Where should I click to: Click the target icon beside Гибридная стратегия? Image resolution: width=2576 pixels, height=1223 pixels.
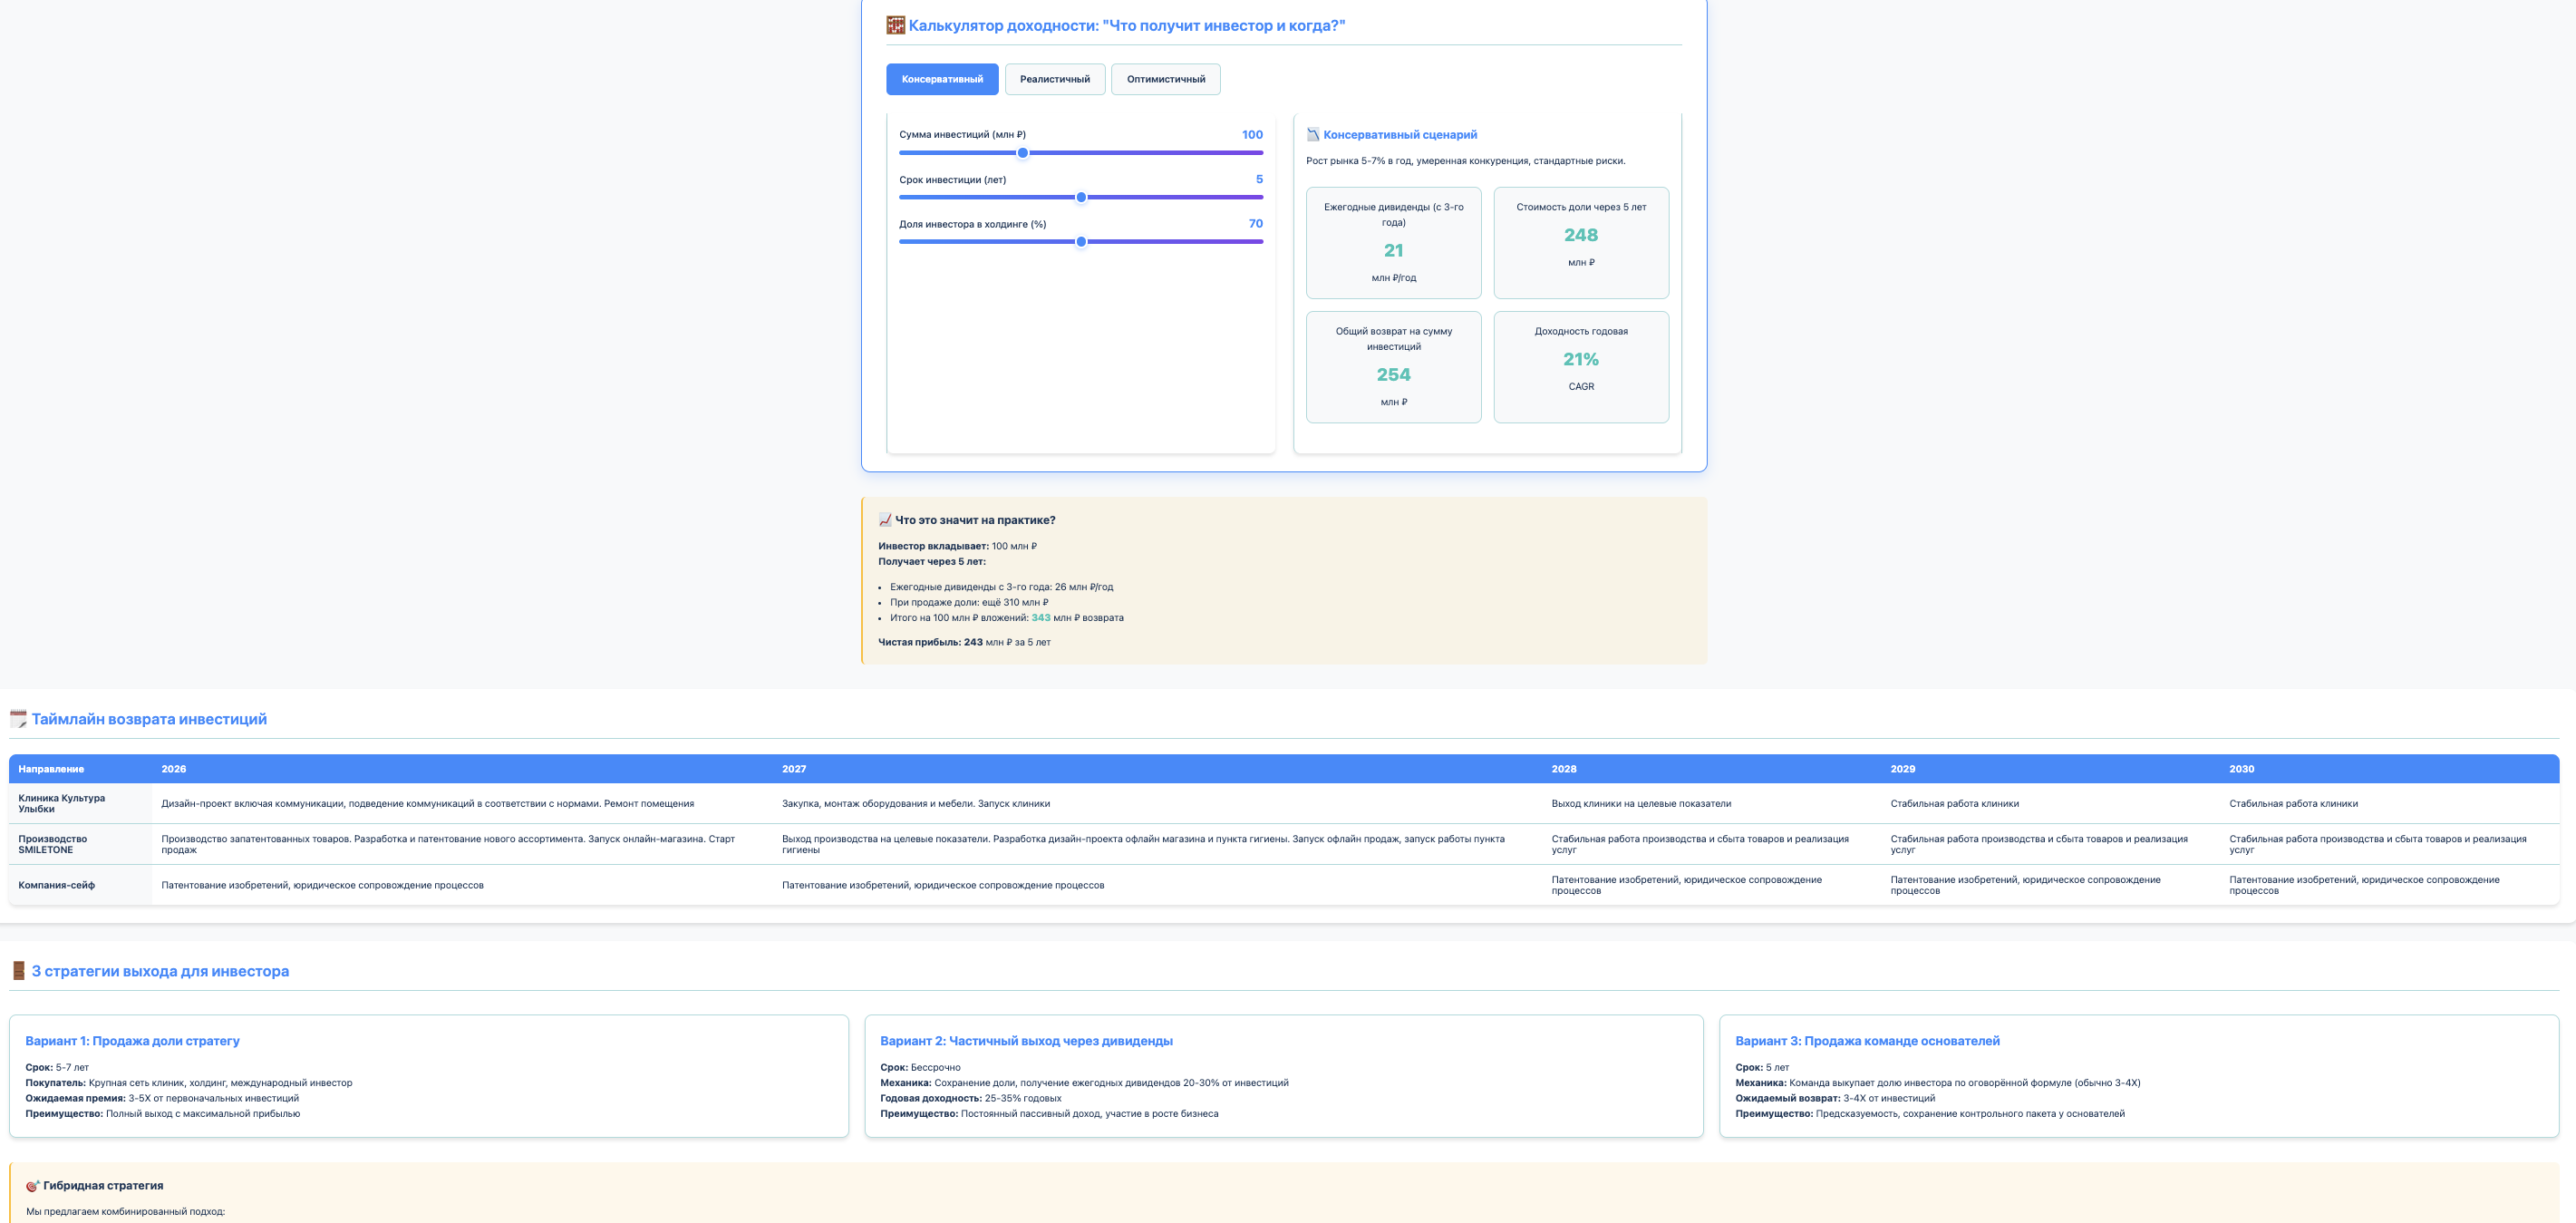tap(33, 1186)
